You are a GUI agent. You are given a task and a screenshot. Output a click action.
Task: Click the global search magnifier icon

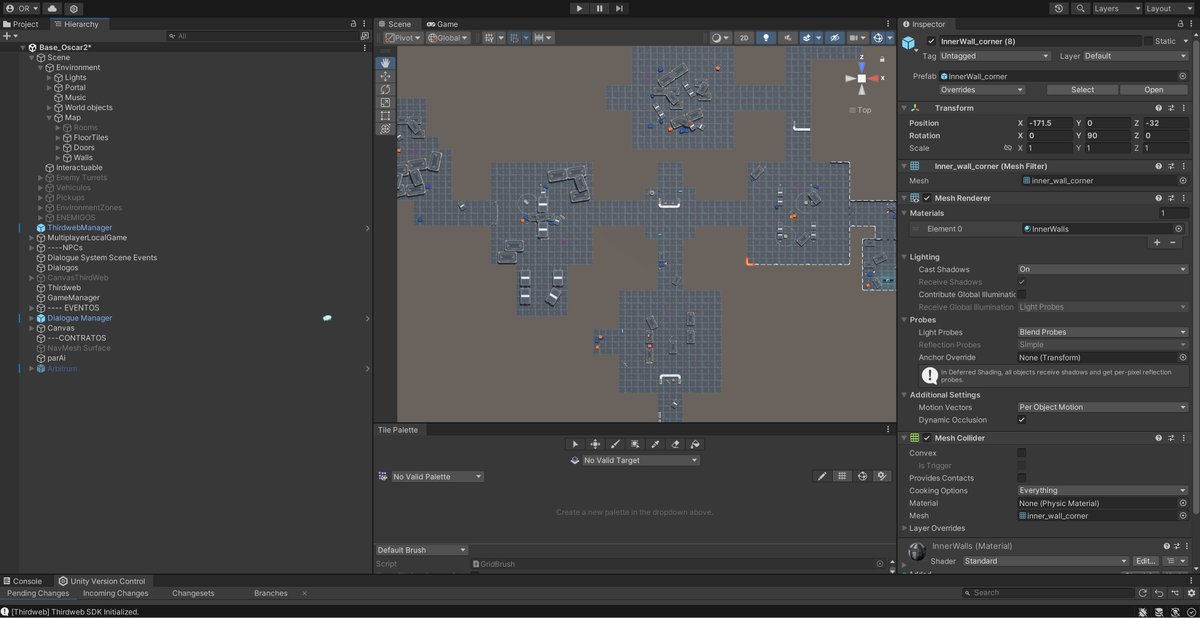click(x=1080, y=8)
